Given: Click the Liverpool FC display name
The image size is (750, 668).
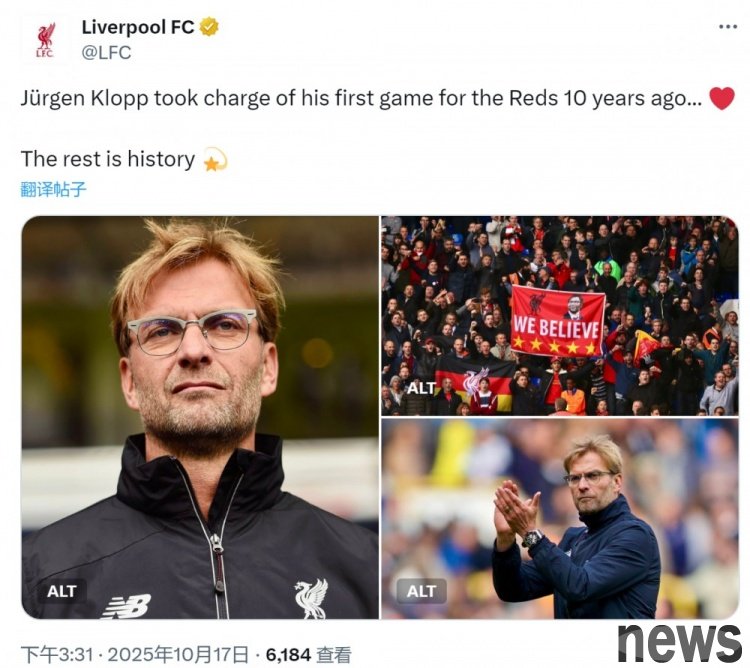Looking at the screenshot, I should coord(138,27).
